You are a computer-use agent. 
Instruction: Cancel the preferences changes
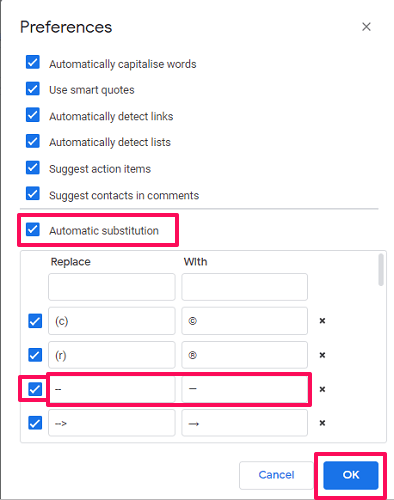[276, 475]
